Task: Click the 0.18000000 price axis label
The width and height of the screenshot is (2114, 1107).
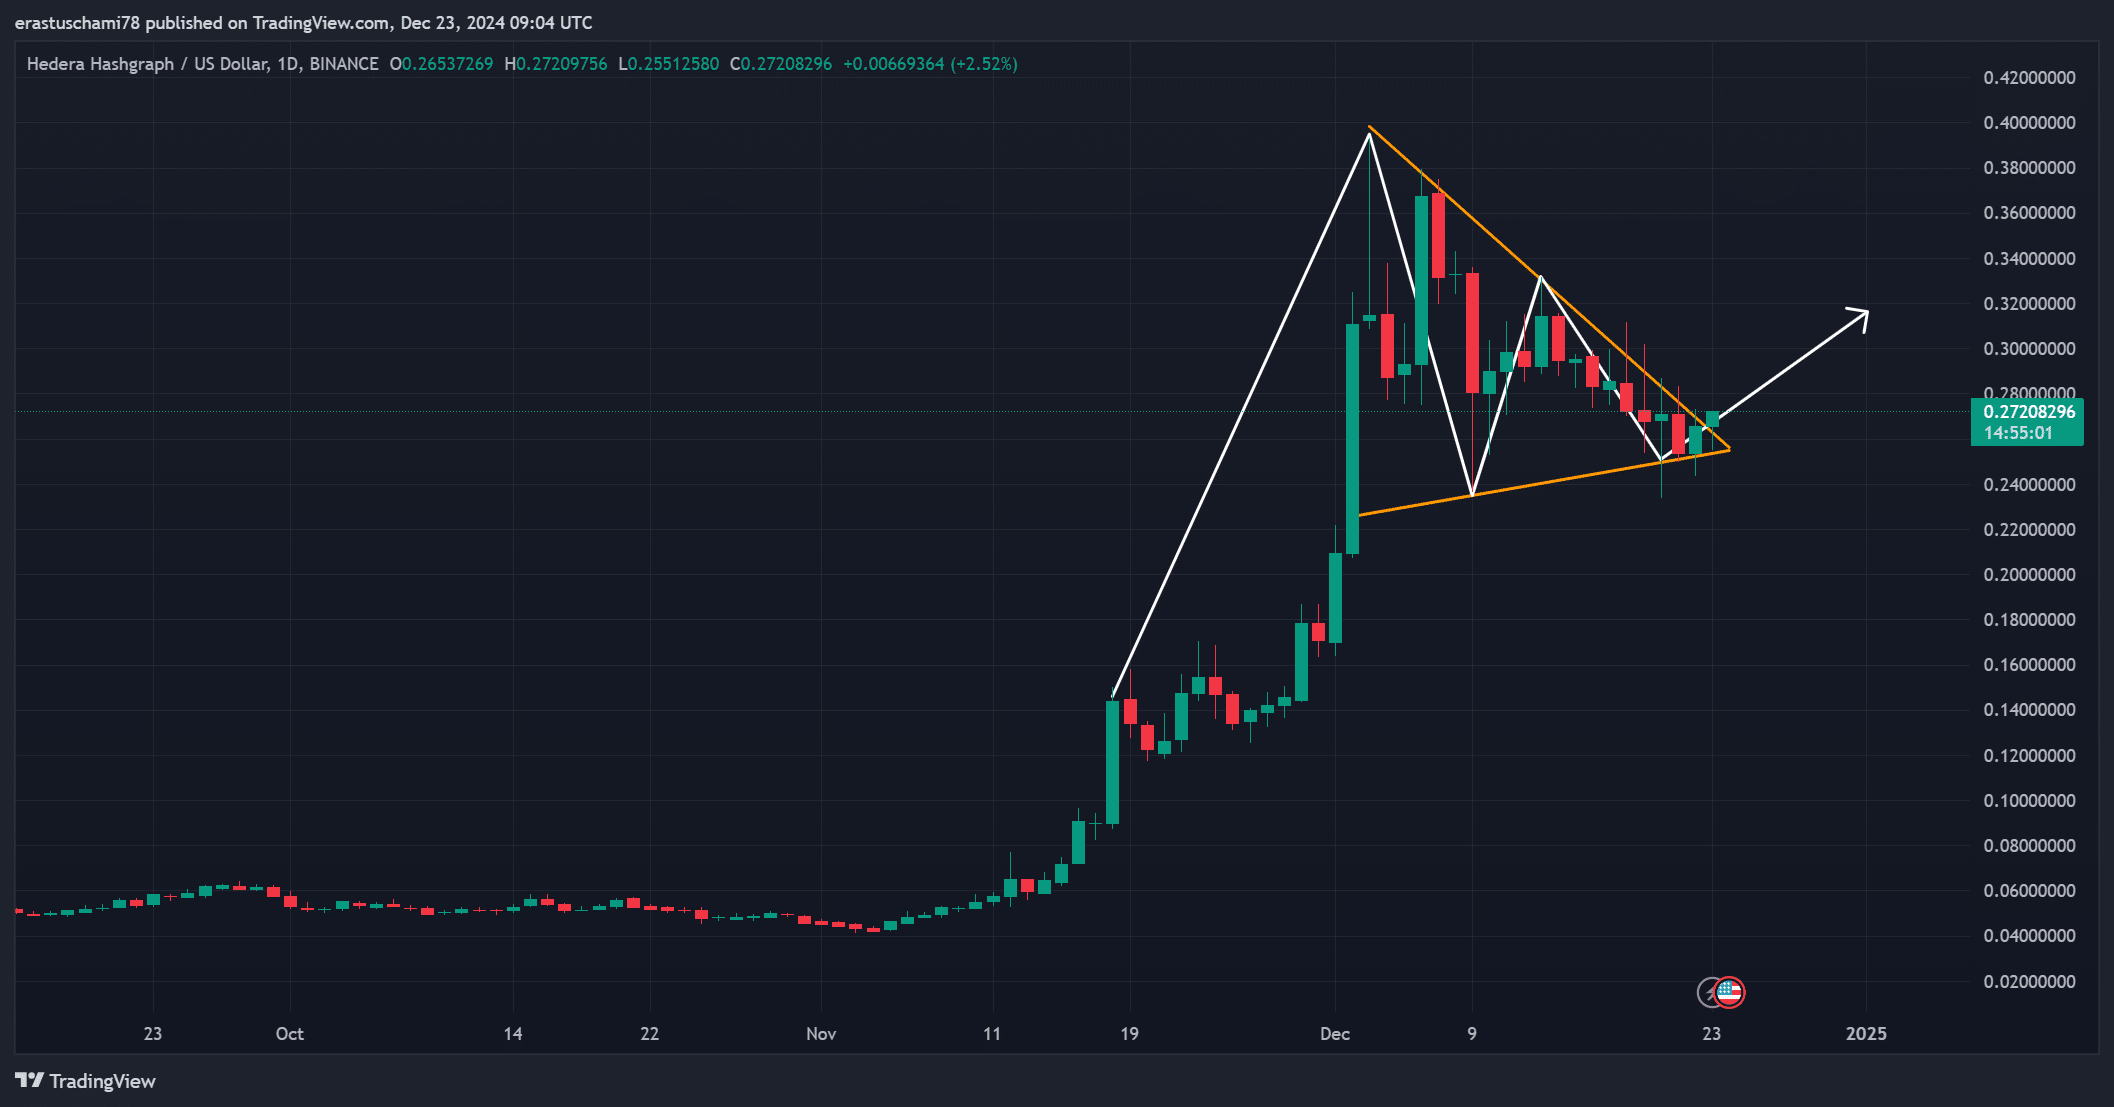Action: coord(2030,620)
